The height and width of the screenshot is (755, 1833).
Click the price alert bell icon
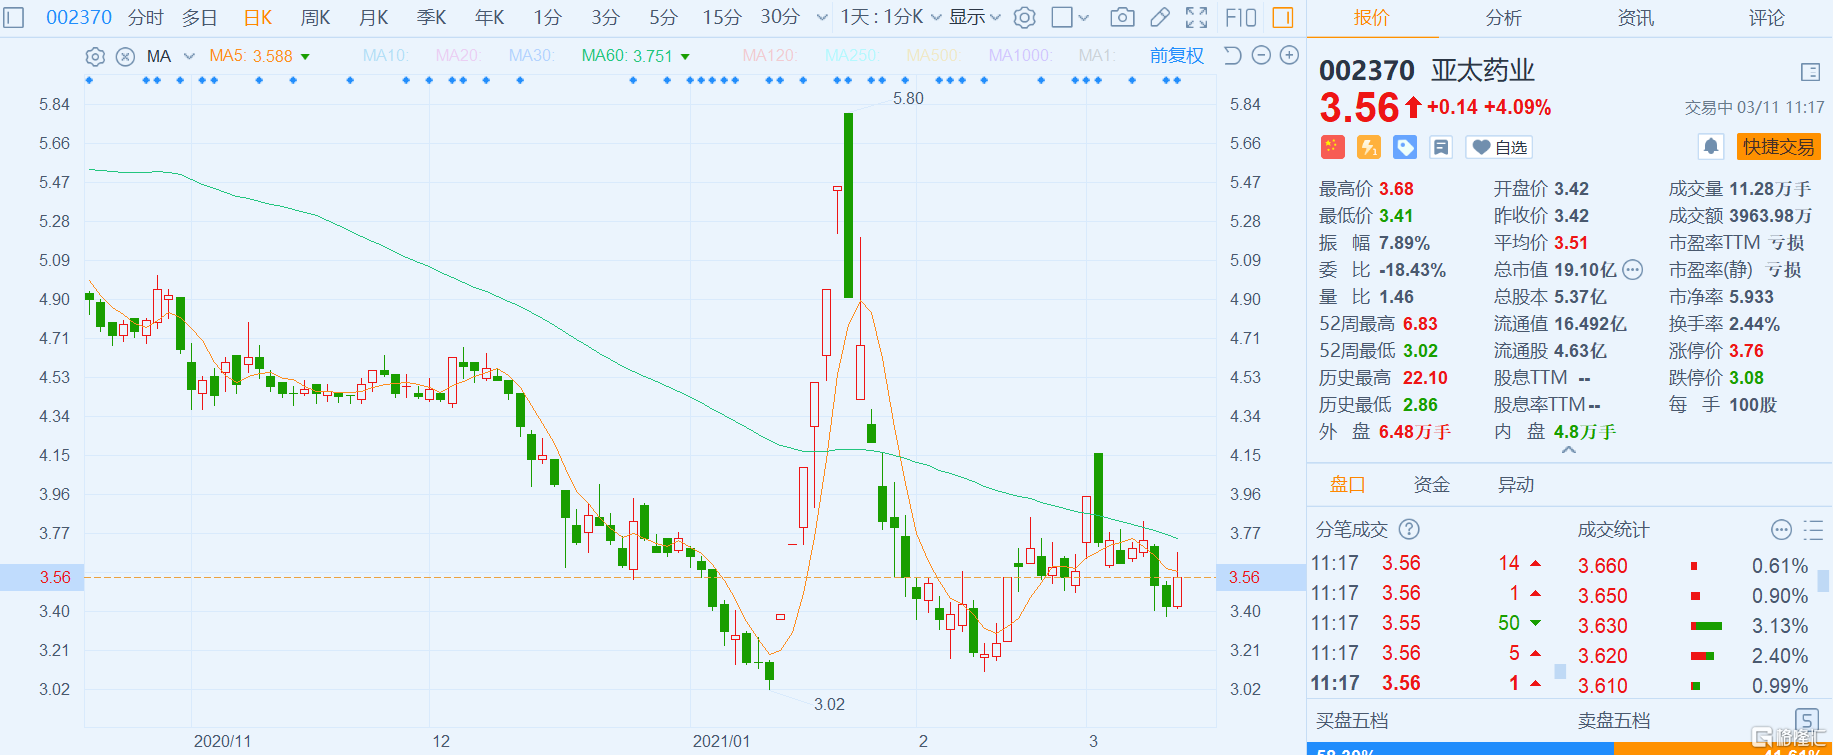click(1711, 147)
